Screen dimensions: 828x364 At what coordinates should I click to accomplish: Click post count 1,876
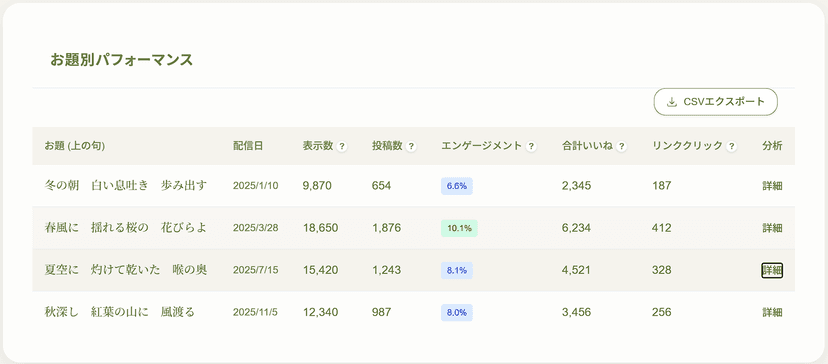(x=387, y=228)
